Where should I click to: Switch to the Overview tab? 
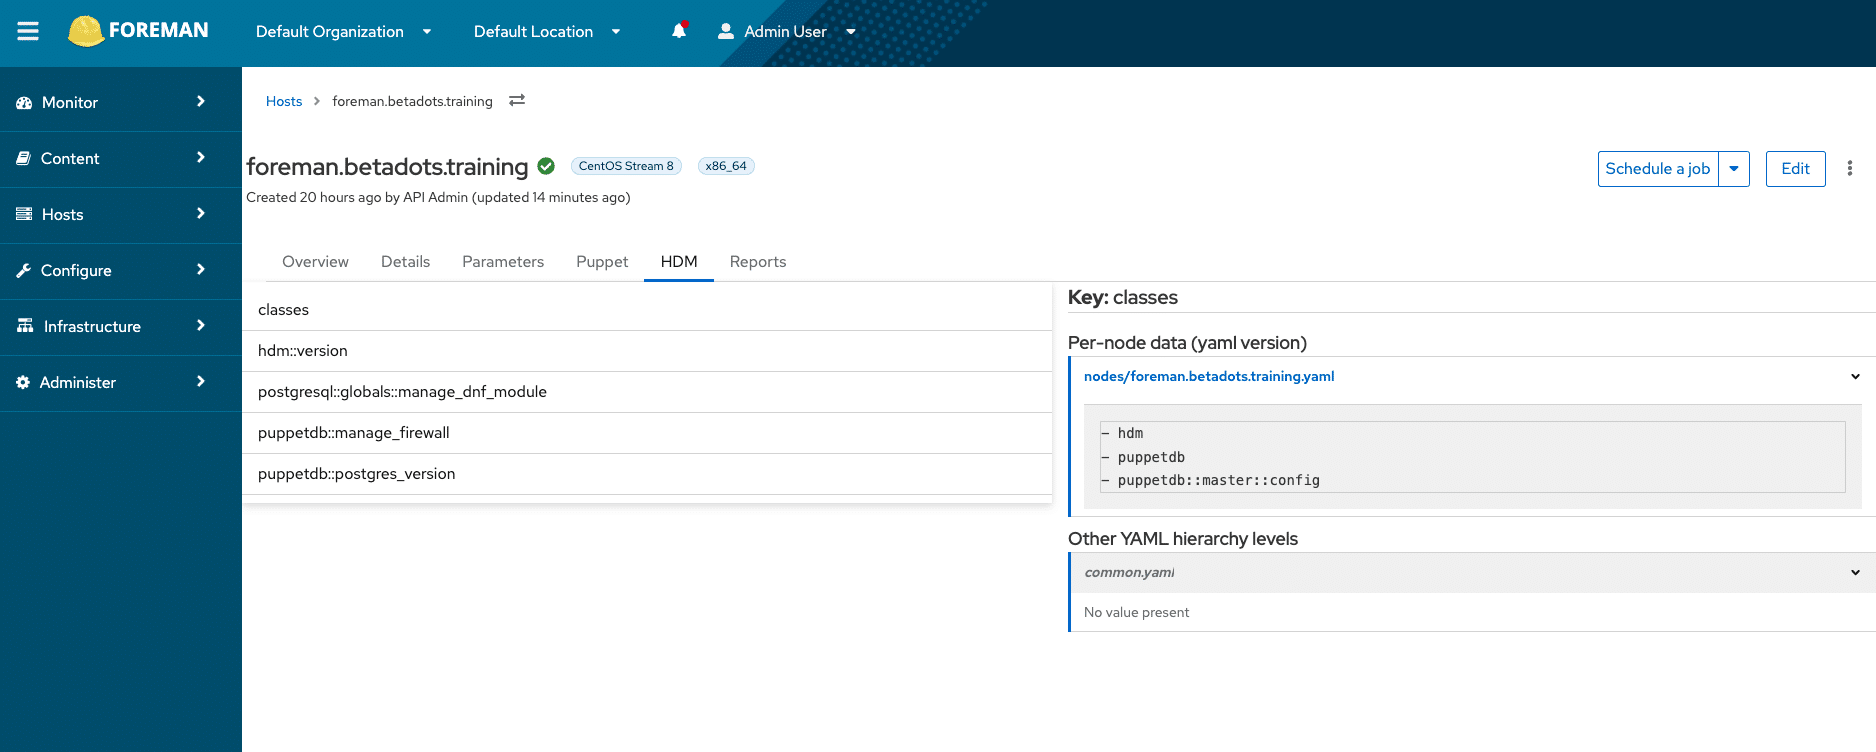coord(315,261)
